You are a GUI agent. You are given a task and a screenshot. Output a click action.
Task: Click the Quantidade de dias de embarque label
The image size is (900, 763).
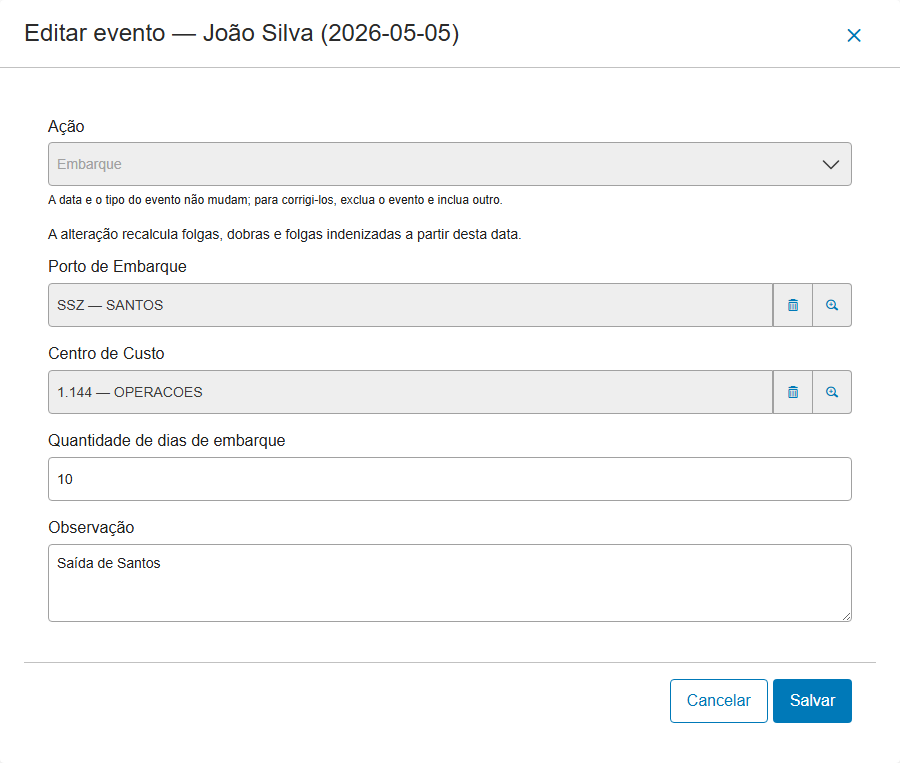coord(166,440)
